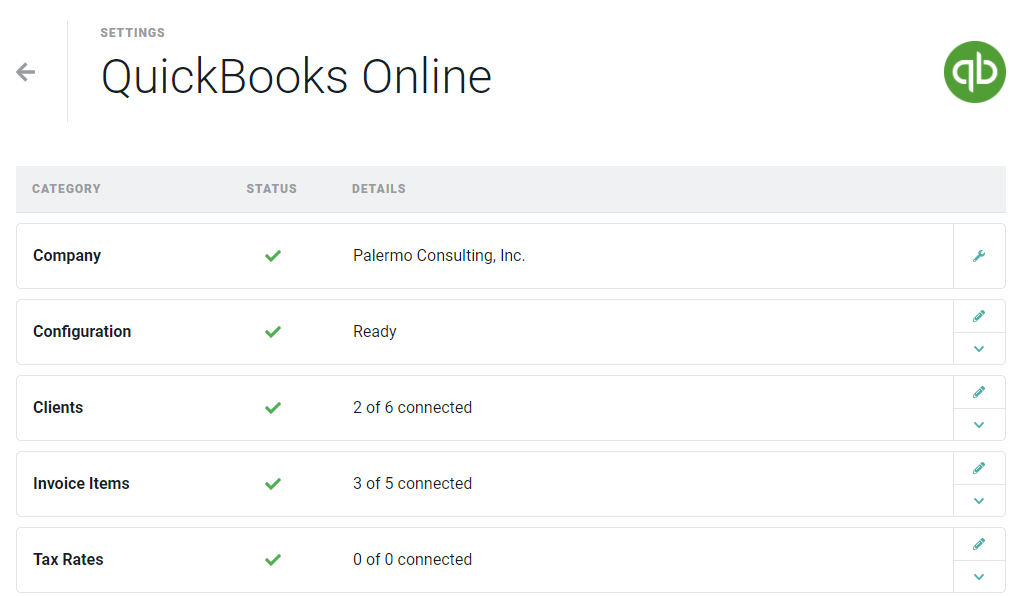Click the Company status checkmark
This screenshot has width=1020, height=596.
tap(272, 256)
